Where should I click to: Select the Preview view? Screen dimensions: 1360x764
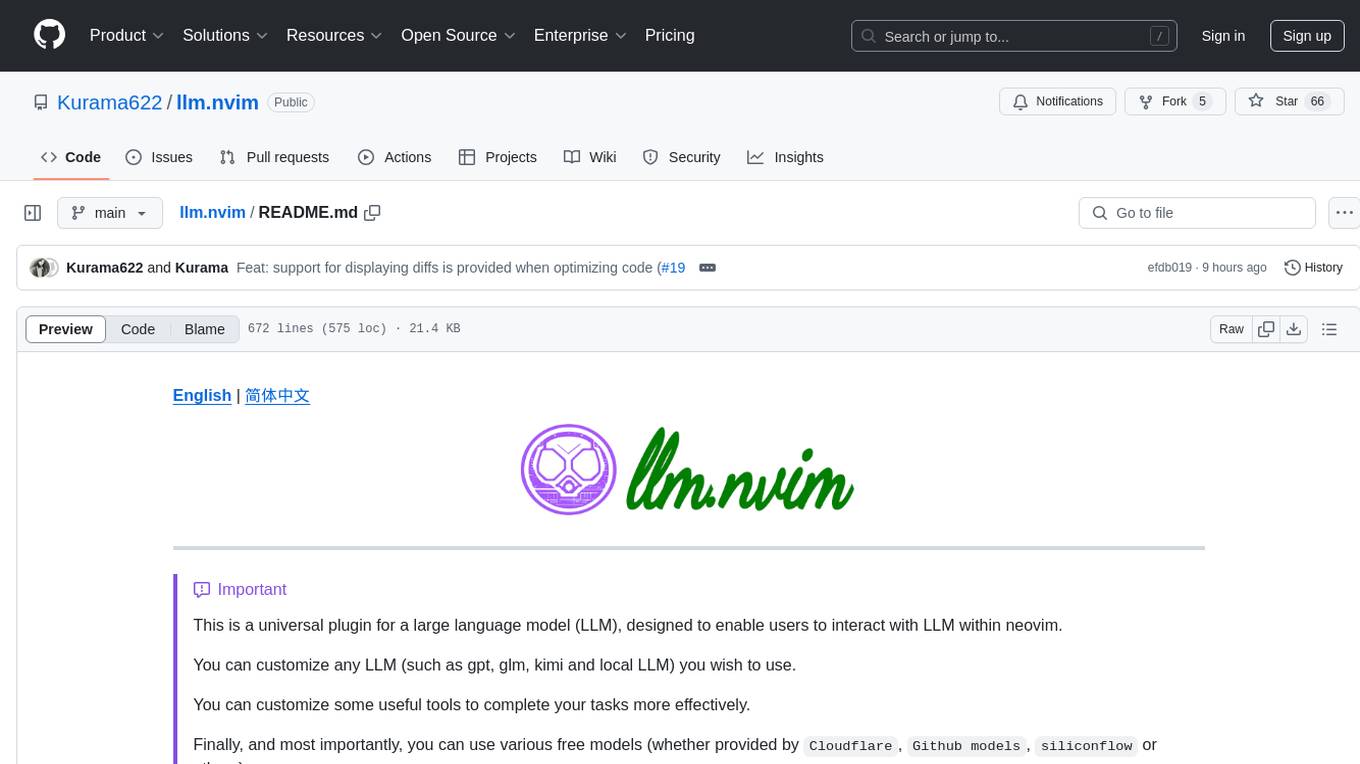tap(66, 329)
